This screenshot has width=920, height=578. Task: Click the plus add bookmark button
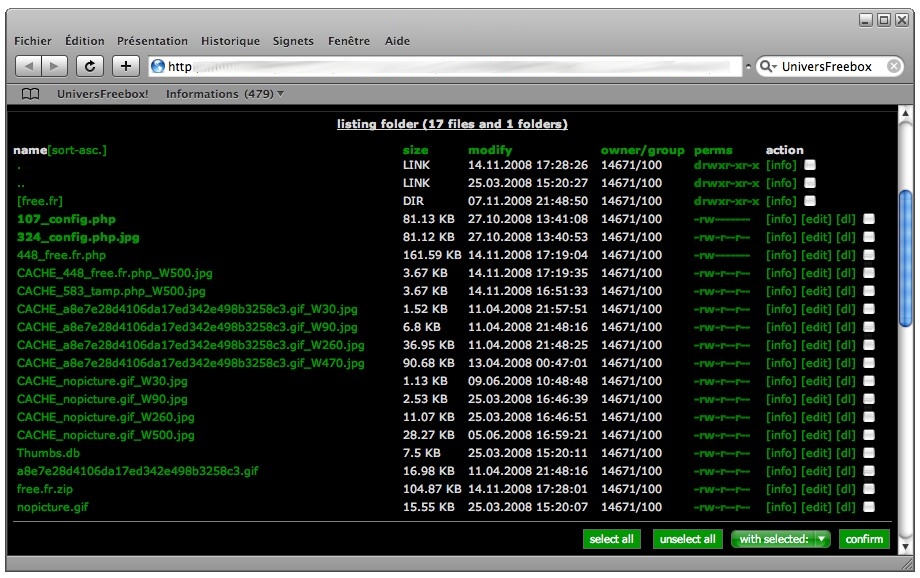click(125, 66)
